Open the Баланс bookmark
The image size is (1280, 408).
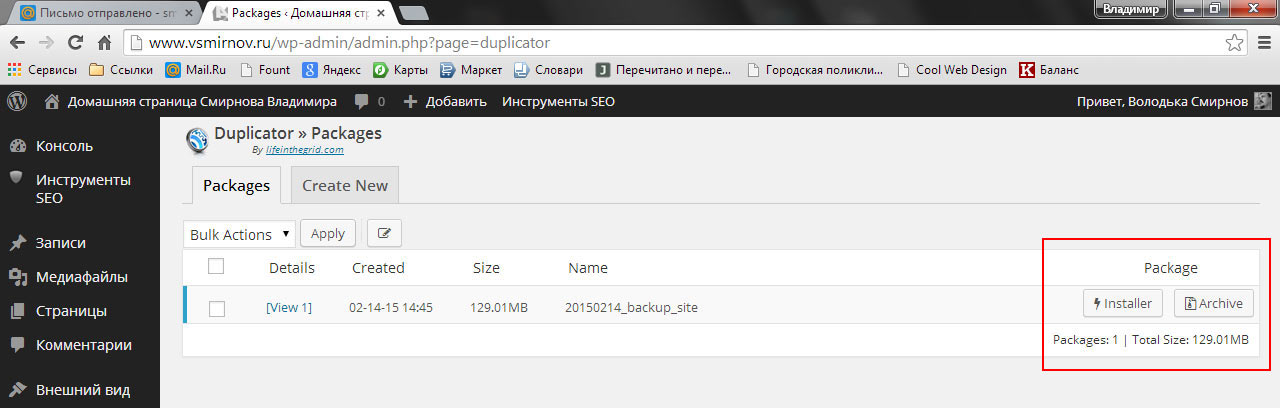1048,70
